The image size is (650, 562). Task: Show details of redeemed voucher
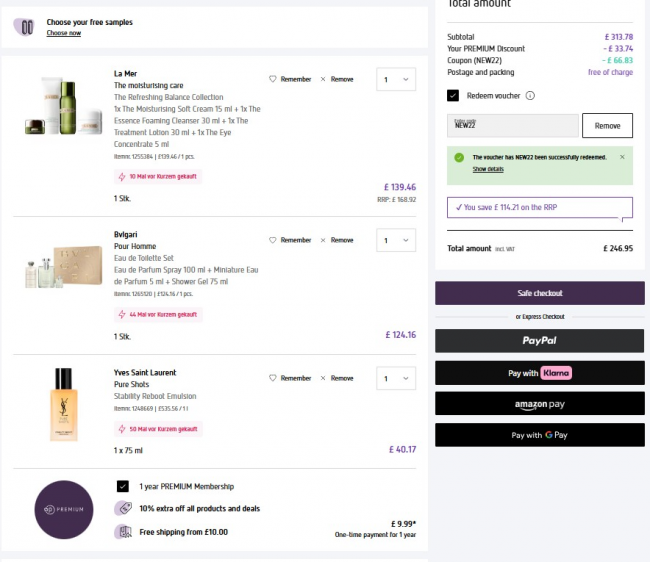coord(488,170)
